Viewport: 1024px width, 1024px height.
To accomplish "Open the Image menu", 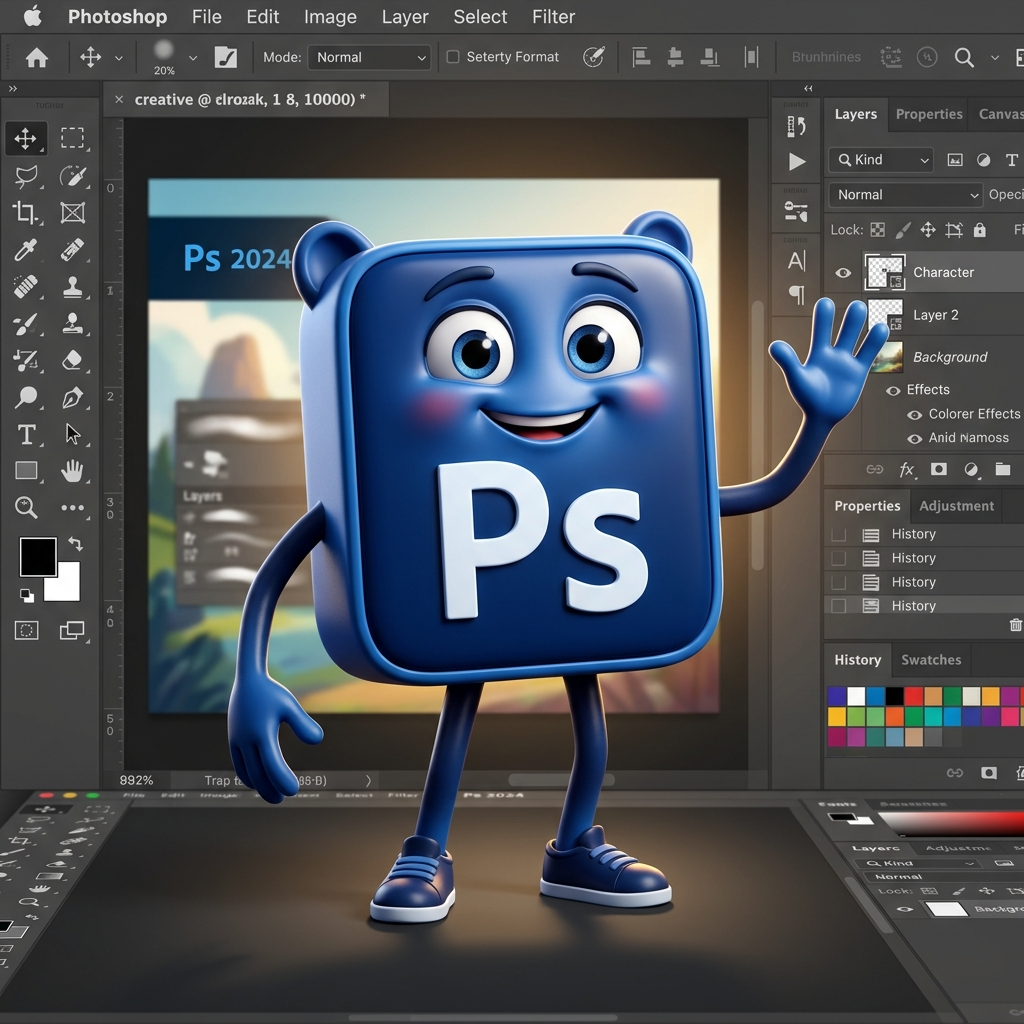I will click(x=330, y=16).
